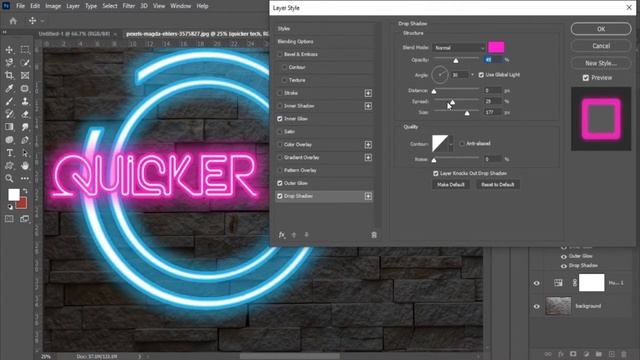
Task: Enable the Stroke effect checkbox
Action: (x=280, y=93)
